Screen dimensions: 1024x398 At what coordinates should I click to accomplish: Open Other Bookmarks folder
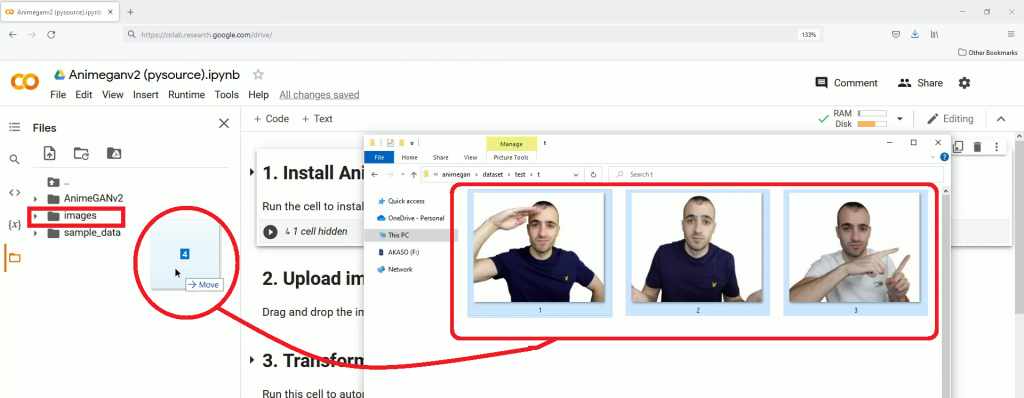[x=987, y=52]
